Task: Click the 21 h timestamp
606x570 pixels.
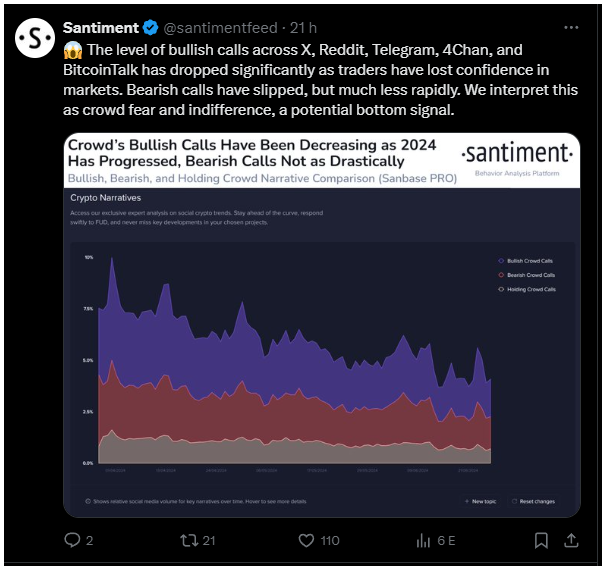Action: coord(303,28)
